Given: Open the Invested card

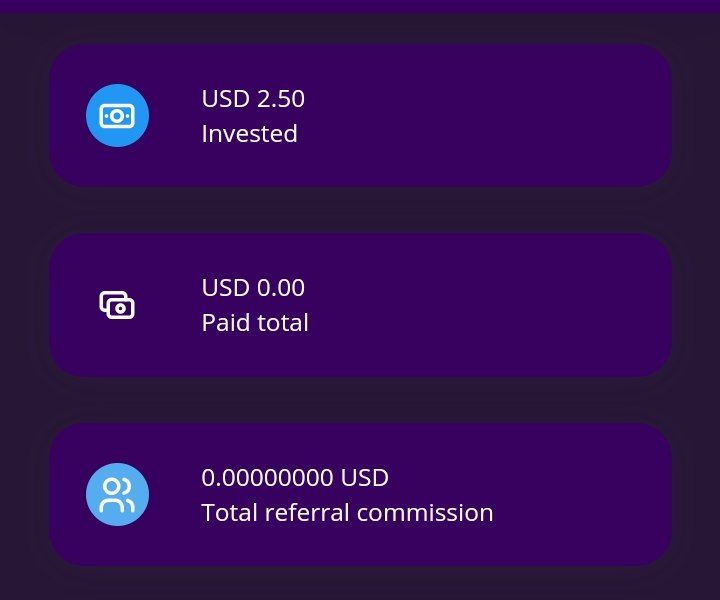Looking at the screenshot, I should point(360,115).
